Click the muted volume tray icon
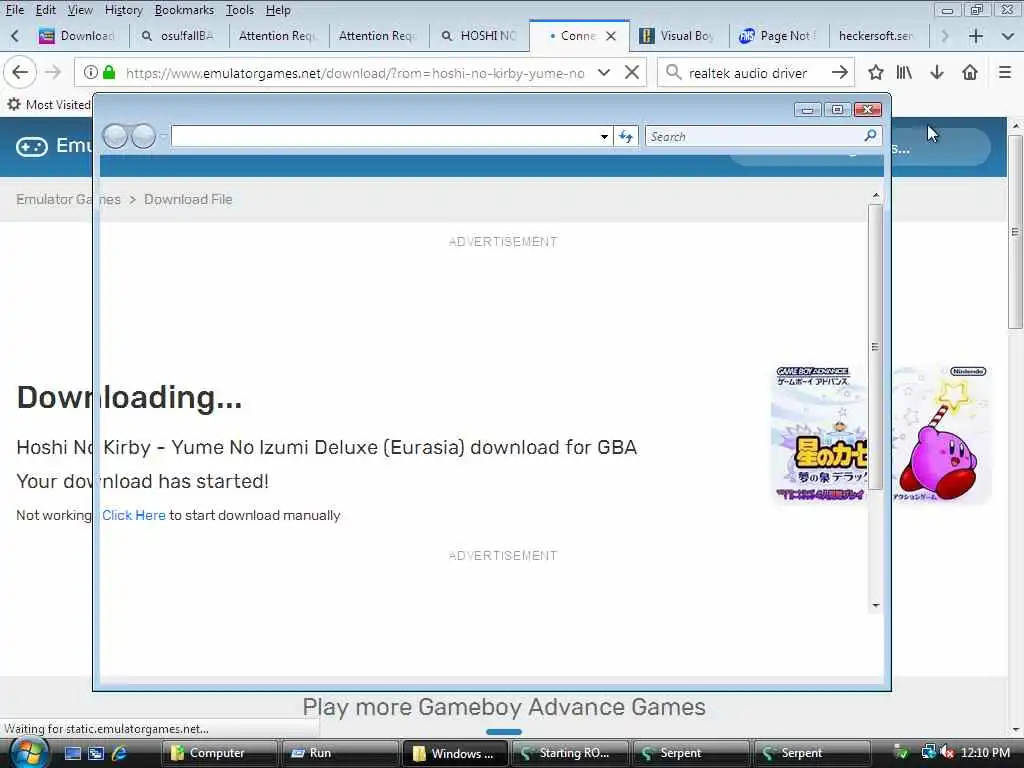Screen dimensions: 1024x768 947,753
